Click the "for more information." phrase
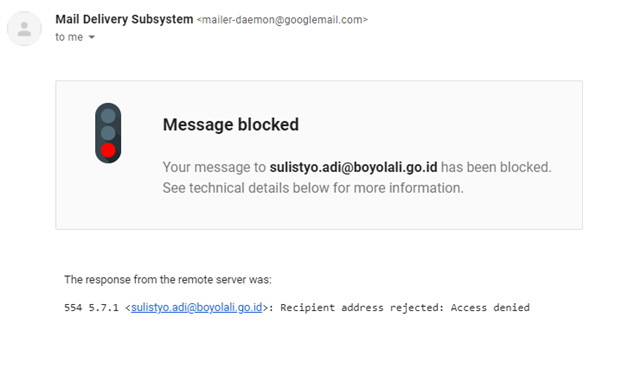The width and height of the screenshot is (640, 374). [398, 188]
